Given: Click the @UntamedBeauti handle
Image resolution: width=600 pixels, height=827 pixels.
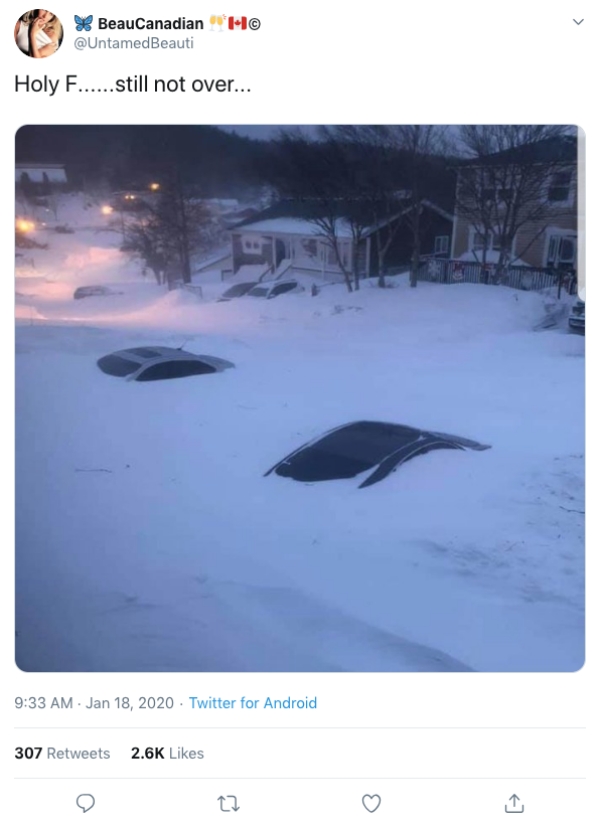Looking at the screenshot, I should [x=134, y=43].
